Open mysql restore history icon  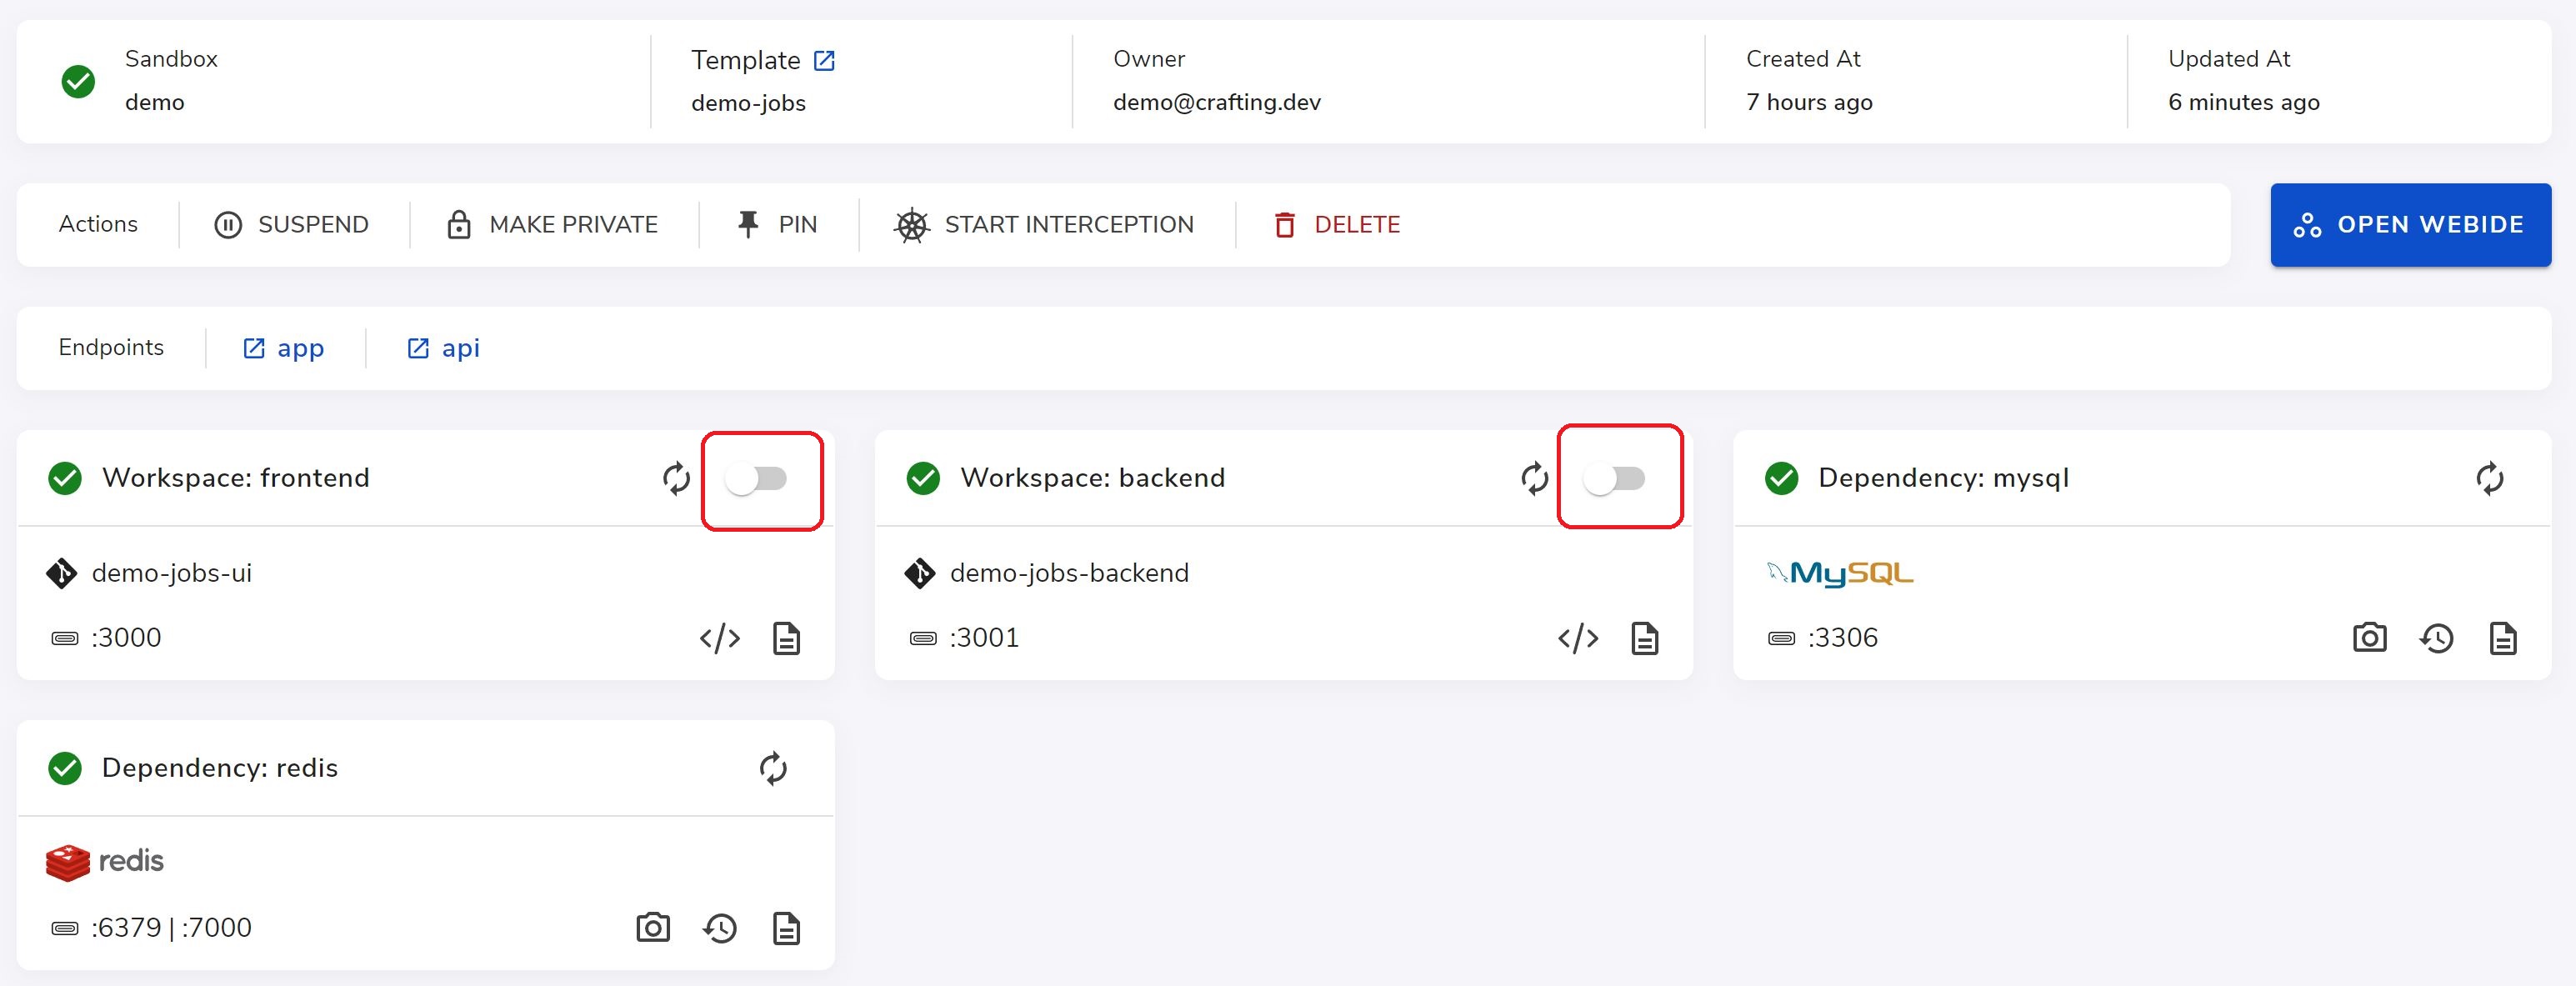[2436, 638]
